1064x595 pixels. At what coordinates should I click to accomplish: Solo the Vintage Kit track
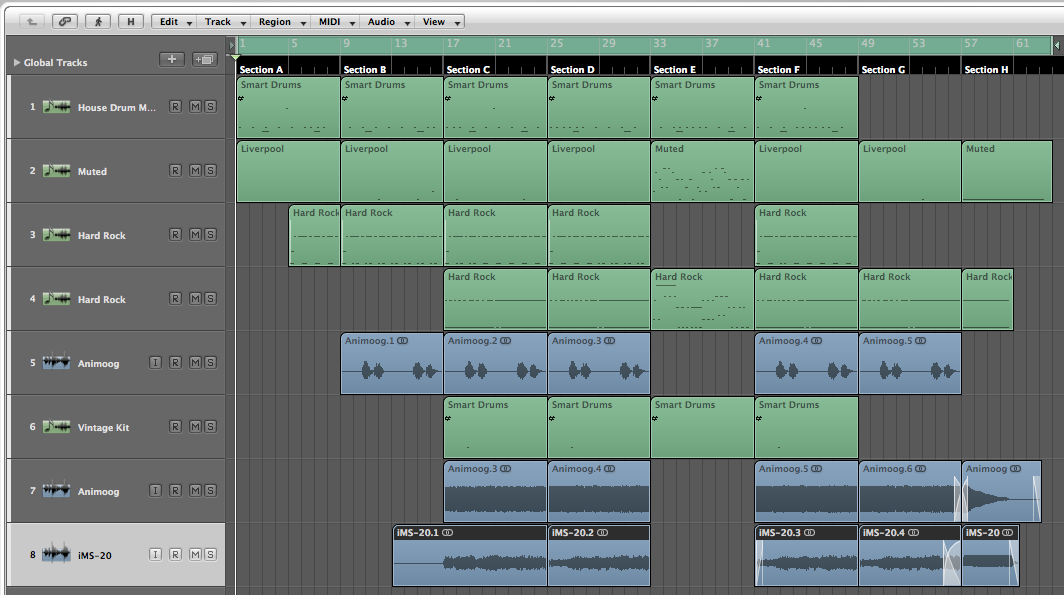tap(210, 426)
